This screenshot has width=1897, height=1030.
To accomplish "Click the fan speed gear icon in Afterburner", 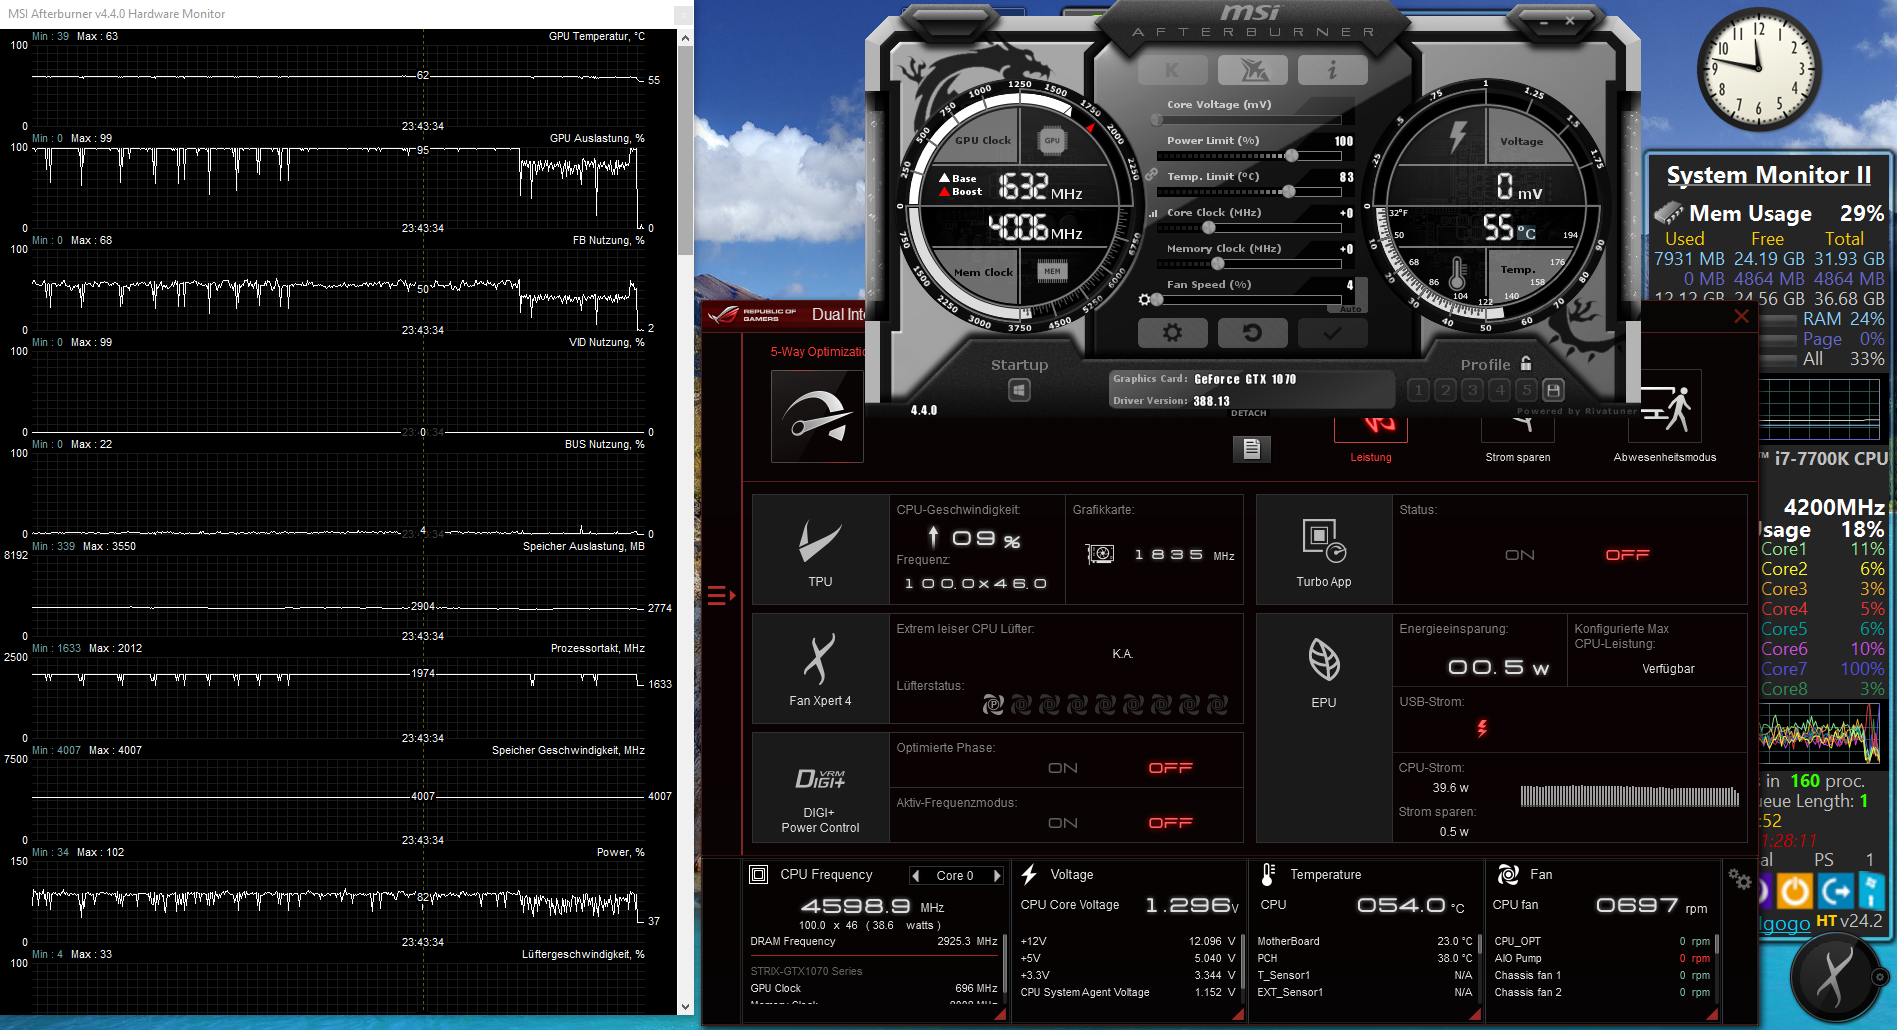I will (1144, 300).
